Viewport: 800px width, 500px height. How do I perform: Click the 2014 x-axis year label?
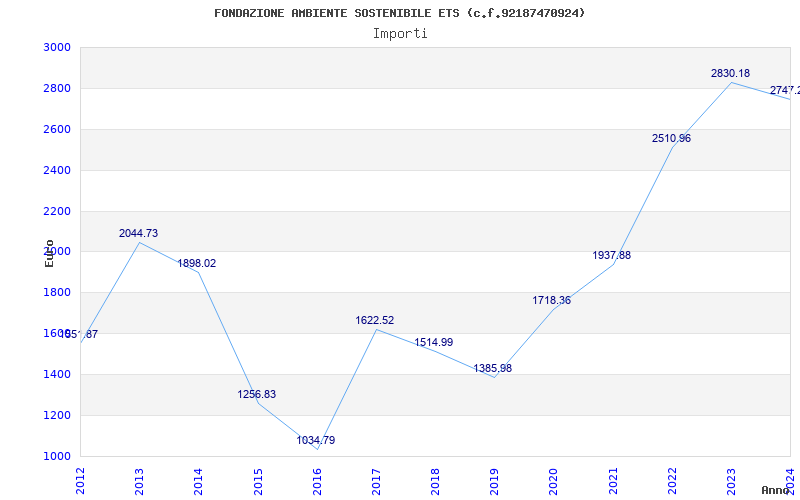click(x=198, y=481)
